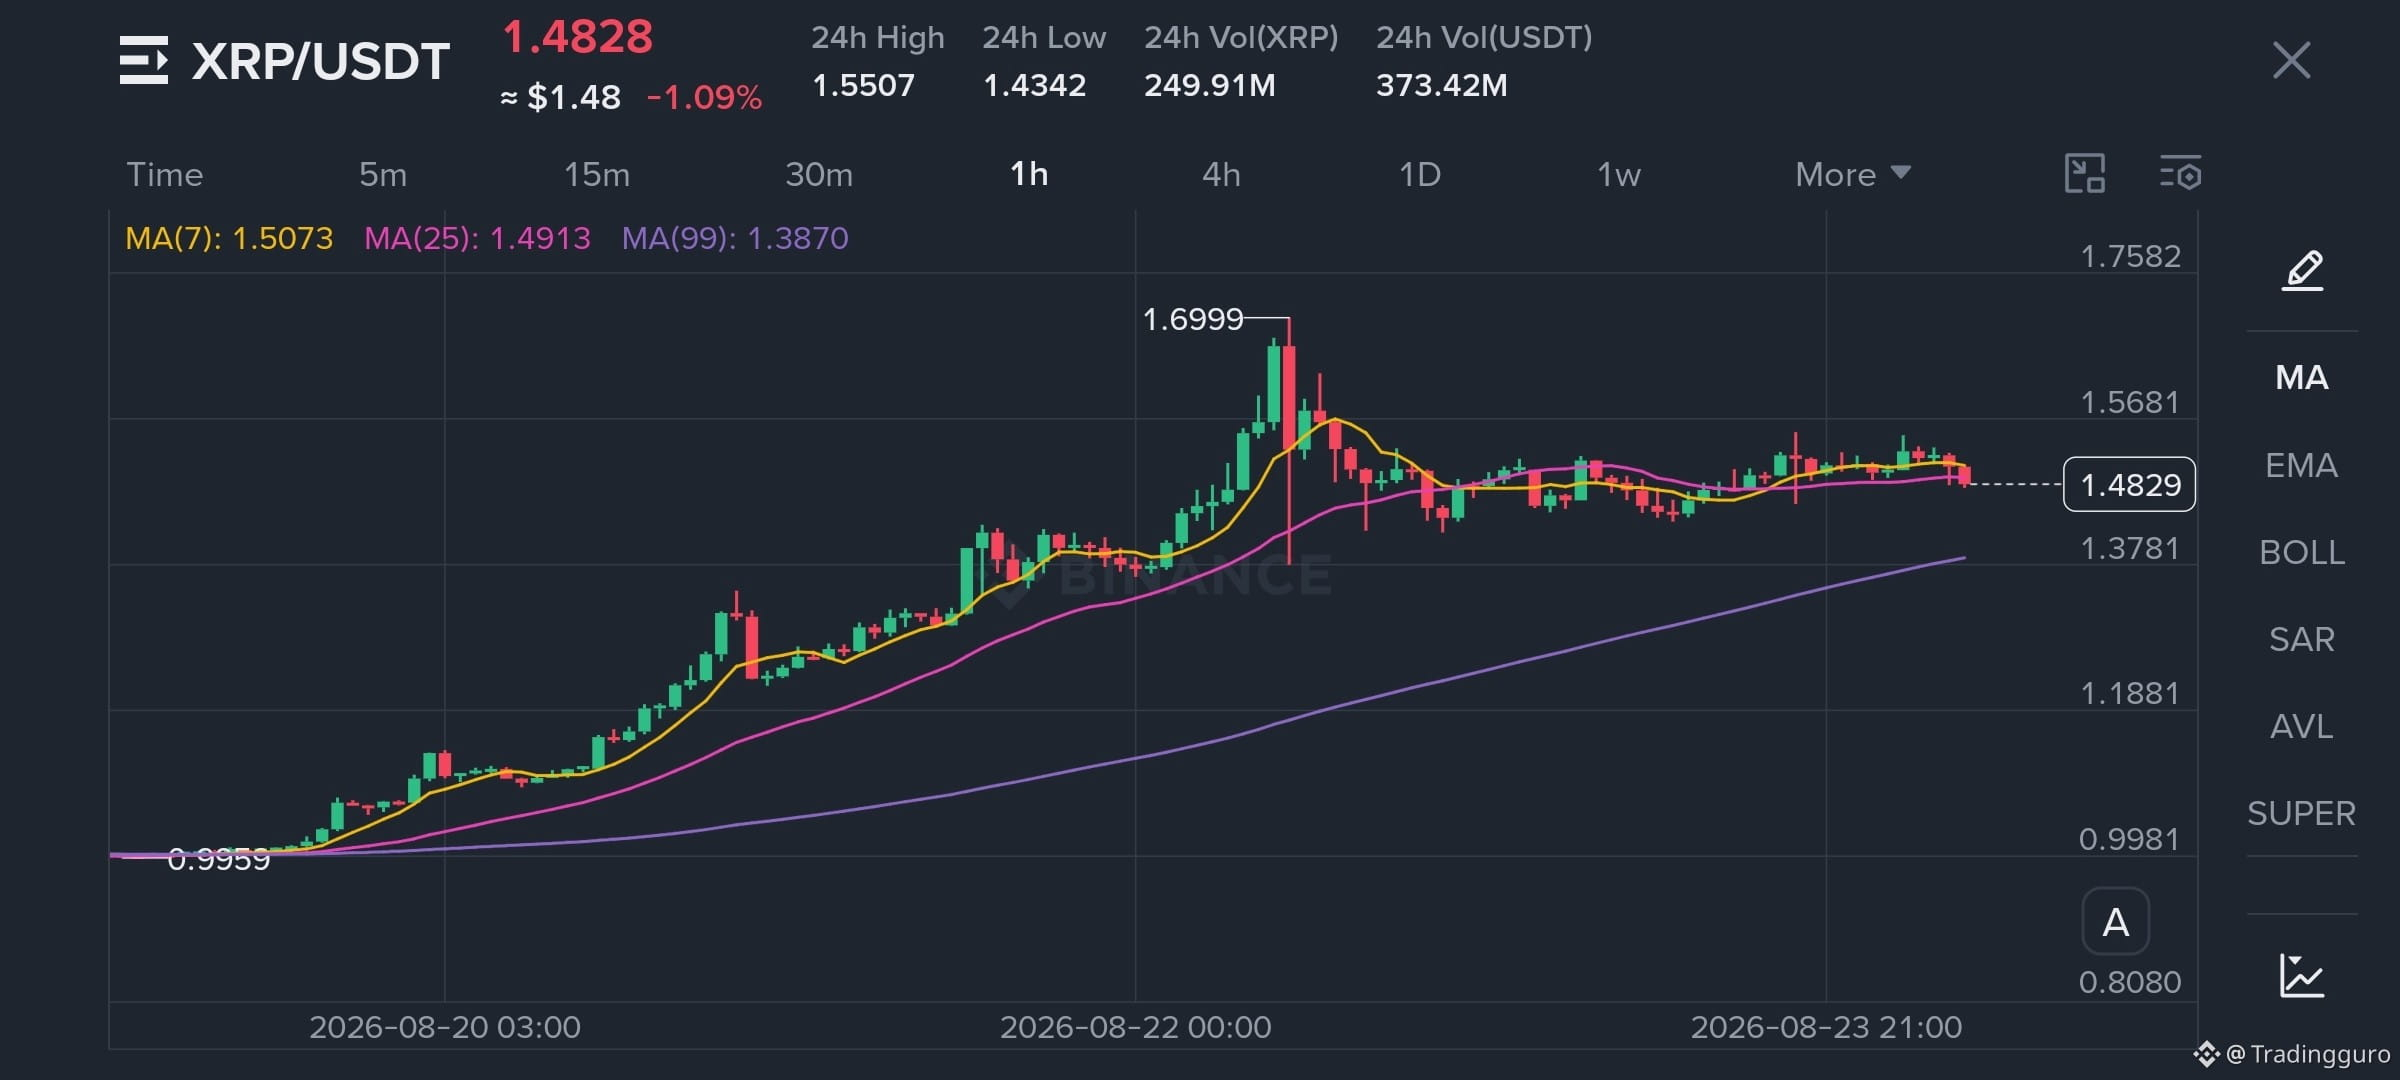Click the 0.9959 low price marker
This screenshot has width=2400, height=1080.
click(218, 859)
